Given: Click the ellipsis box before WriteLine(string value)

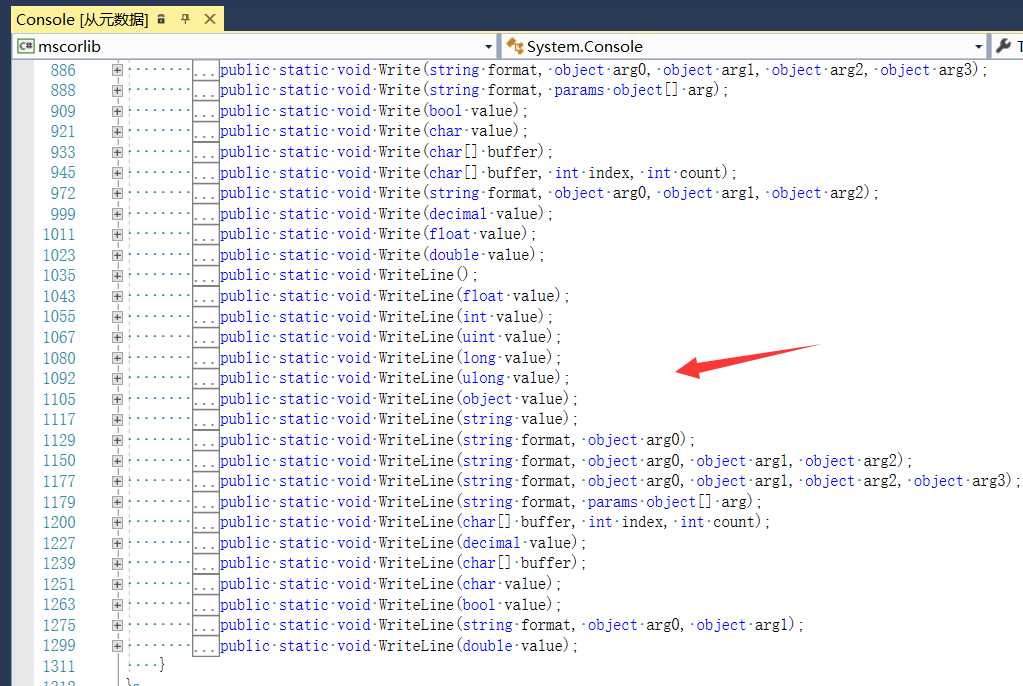Looking at the screenshot, I should tap(206, 419).
